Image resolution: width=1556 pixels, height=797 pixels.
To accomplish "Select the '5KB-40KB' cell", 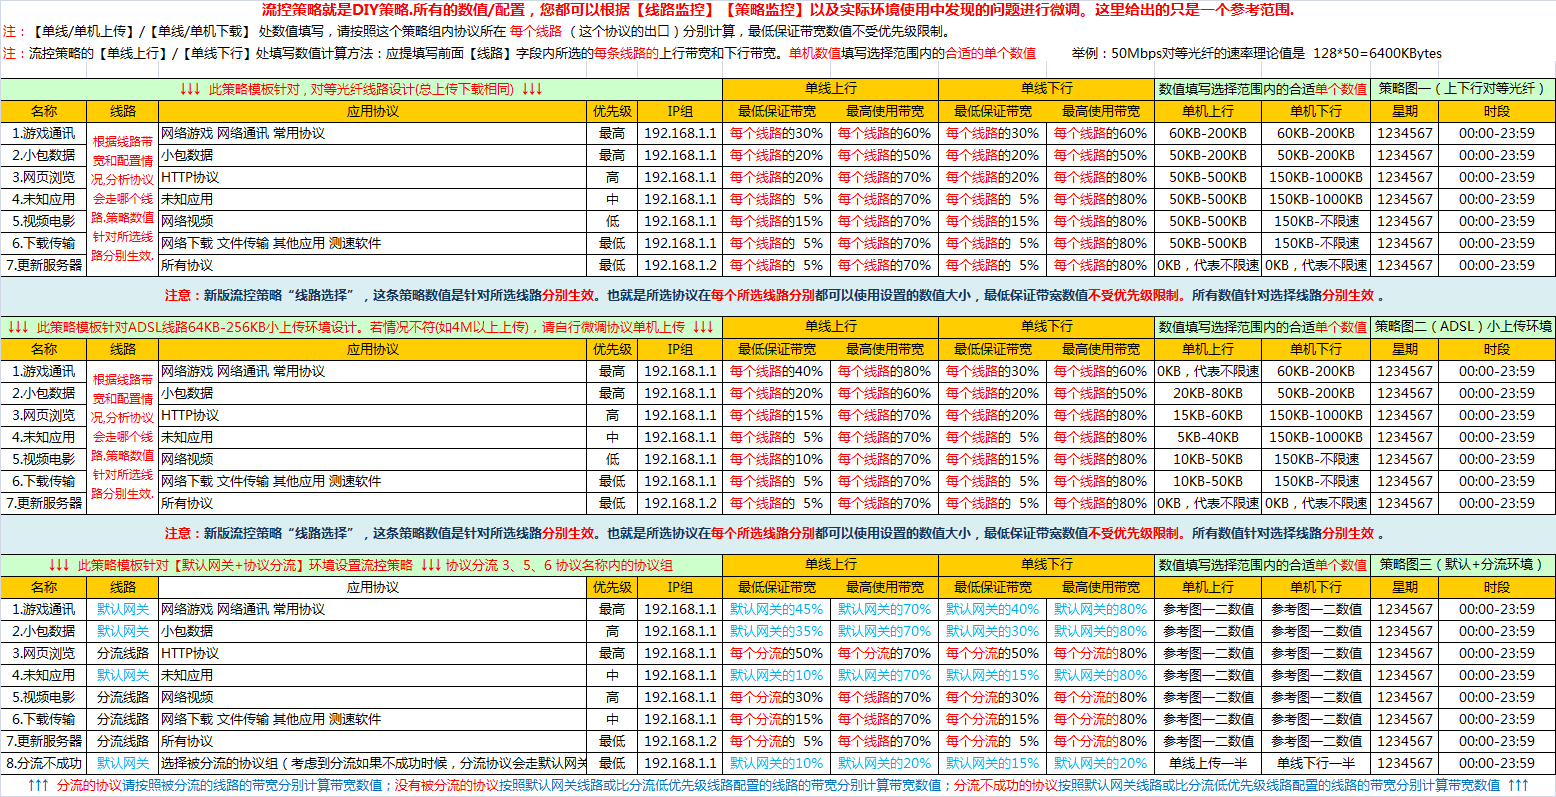I will point(1208,437).
